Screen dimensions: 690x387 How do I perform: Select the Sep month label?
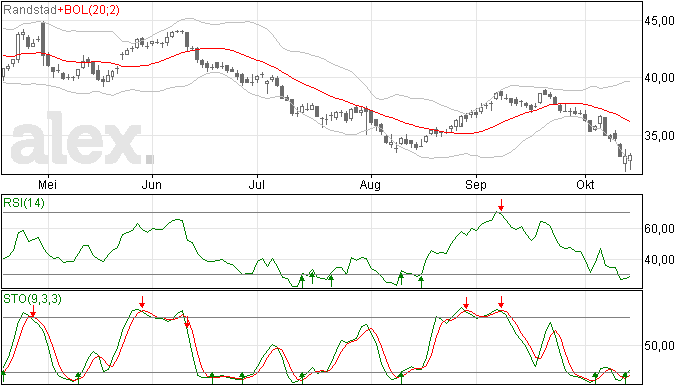pos(476,185)
